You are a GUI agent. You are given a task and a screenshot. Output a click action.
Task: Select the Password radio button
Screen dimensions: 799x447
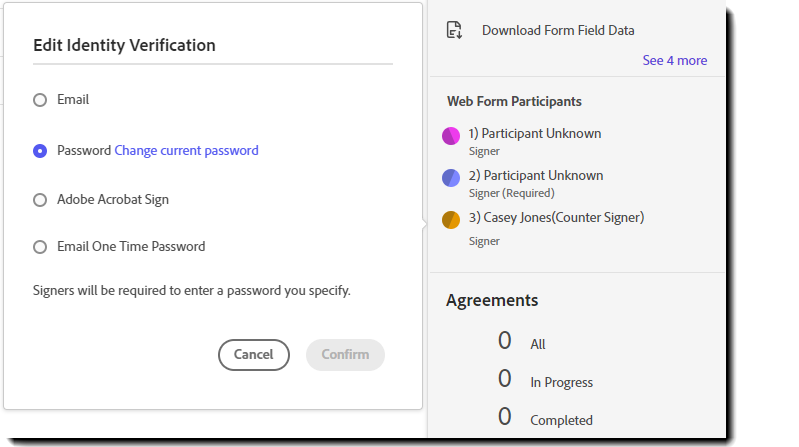[40, 151]
